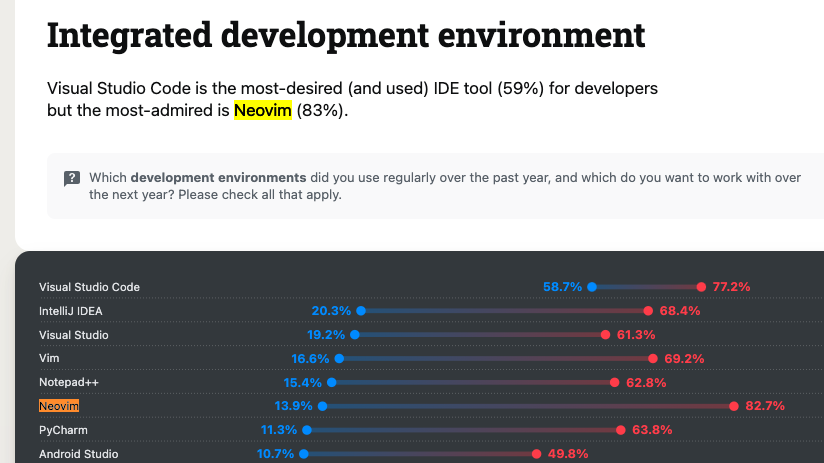Click the 62.8% value text
Viewport: 824px width, 463px height.
click(x=646, y=383)
